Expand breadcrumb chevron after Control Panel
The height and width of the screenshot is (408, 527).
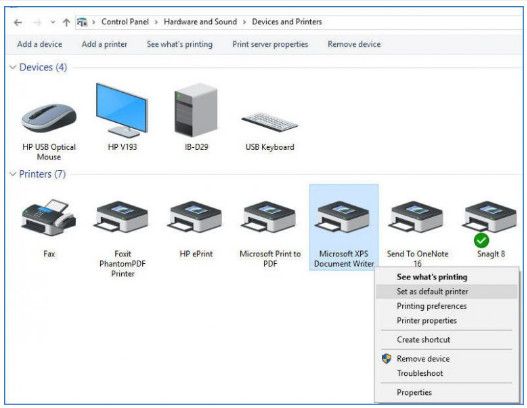pyautogui.click(x=156, y=22)
